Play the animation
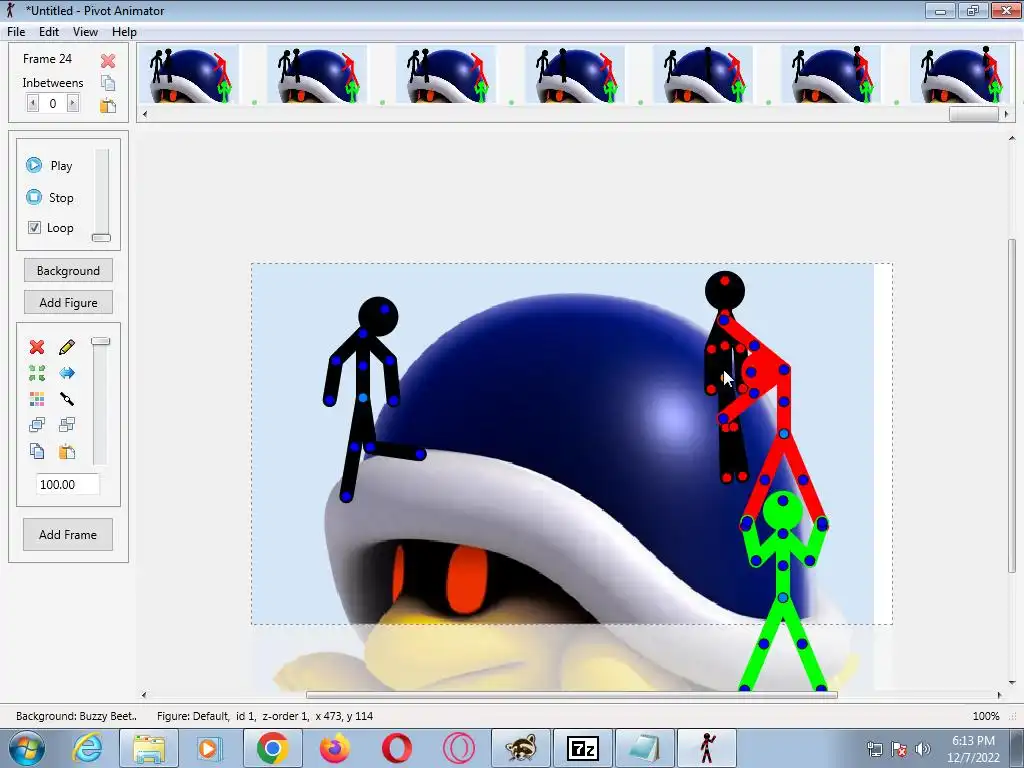Viewport: 1024px width, 768px height. tap(49, 165)
